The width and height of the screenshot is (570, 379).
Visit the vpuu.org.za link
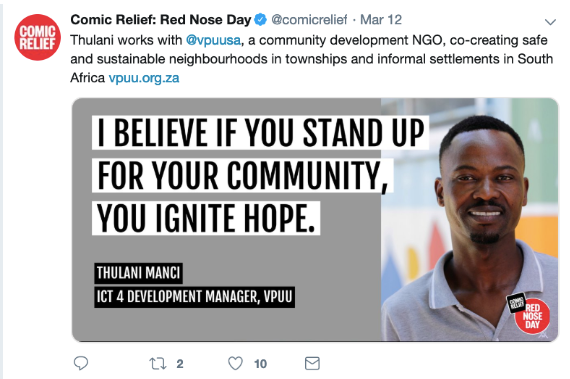[144, 78]
